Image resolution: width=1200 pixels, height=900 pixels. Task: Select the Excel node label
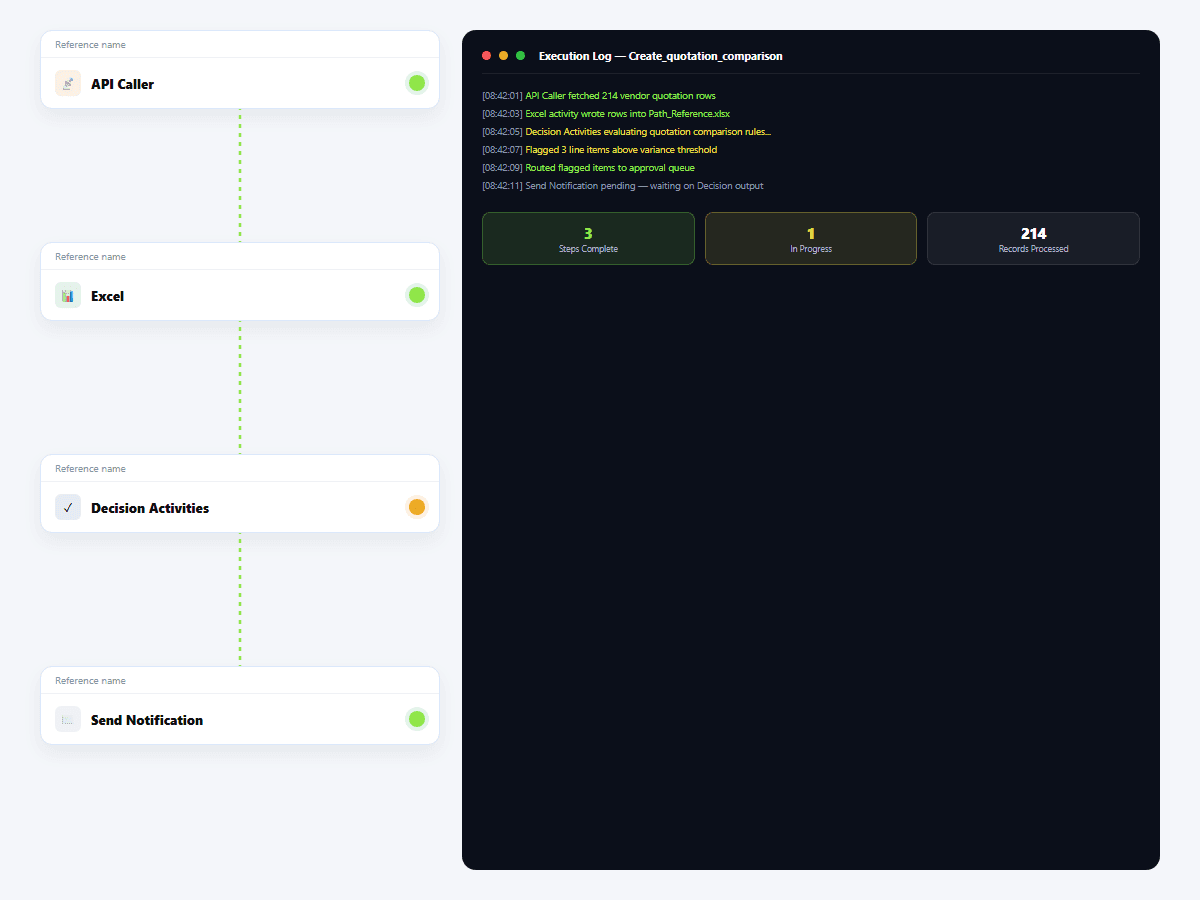[x=107, y=296]
